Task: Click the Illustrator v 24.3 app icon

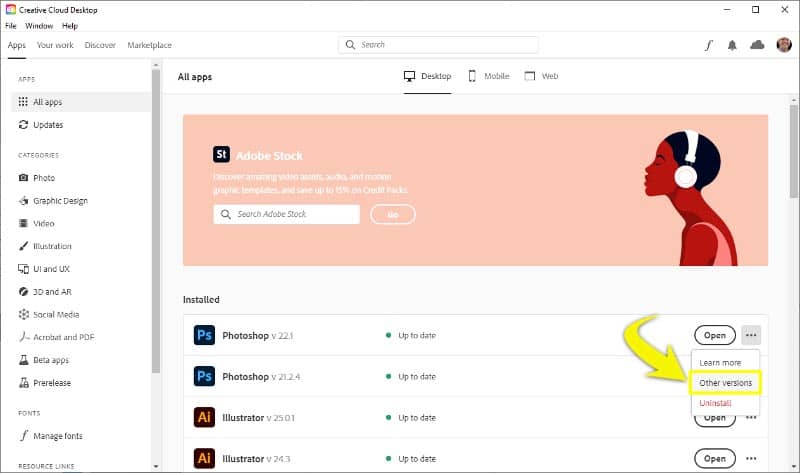Action: tap(204, 458)
